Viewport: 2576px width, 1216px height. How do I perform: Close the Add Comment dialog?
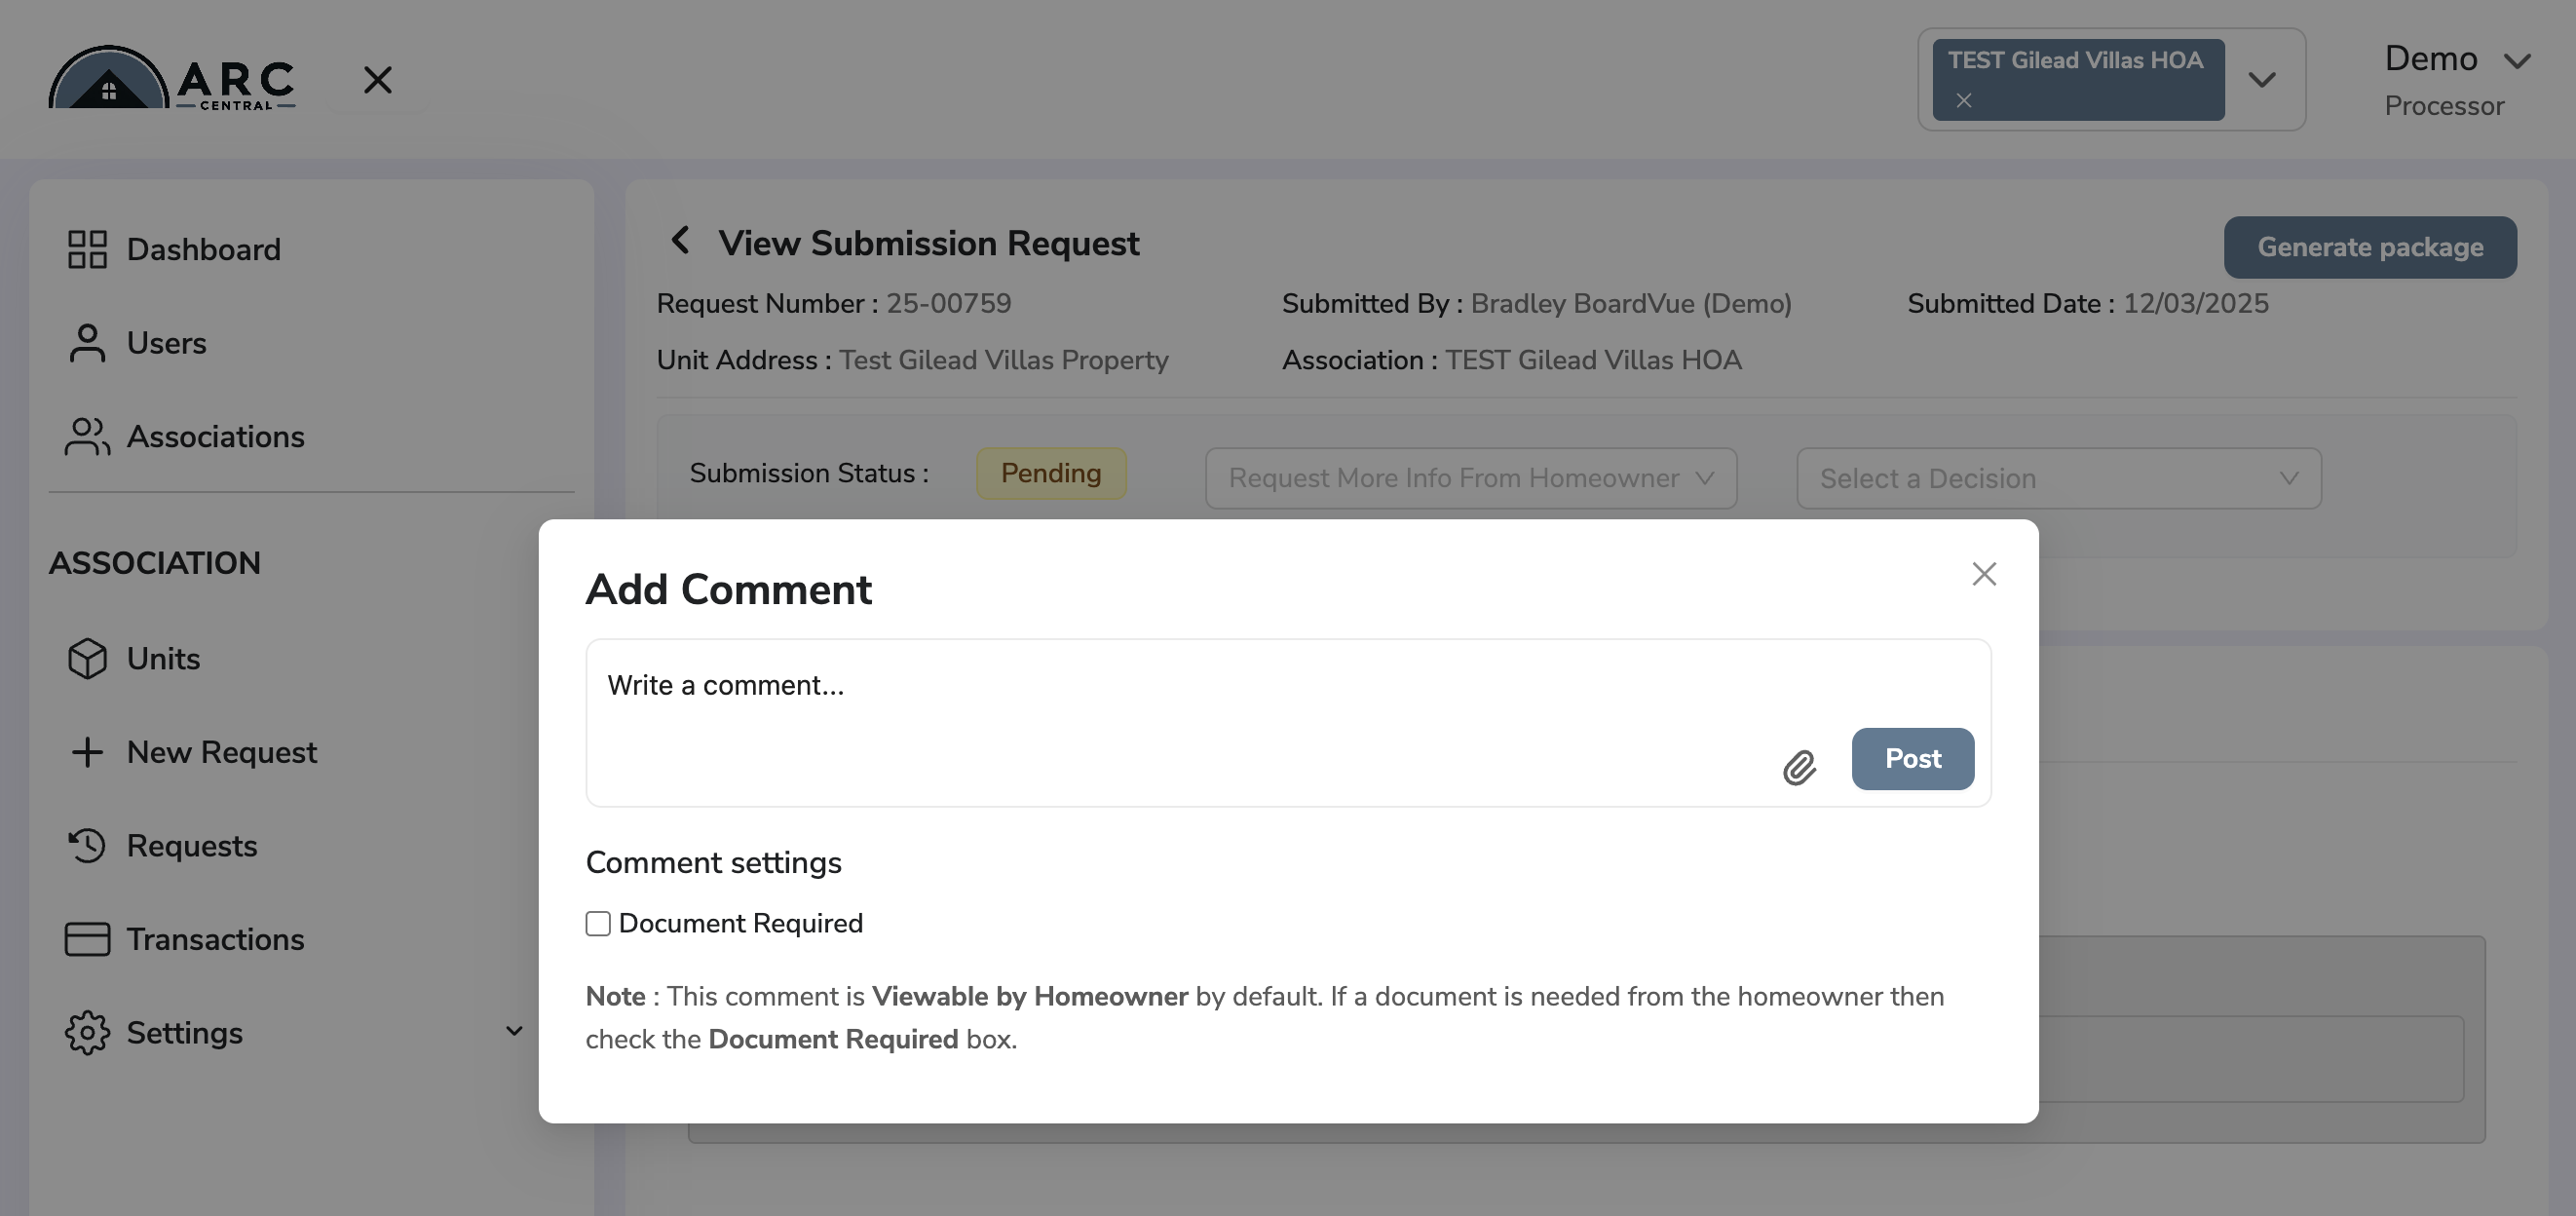pos(1984,573)
